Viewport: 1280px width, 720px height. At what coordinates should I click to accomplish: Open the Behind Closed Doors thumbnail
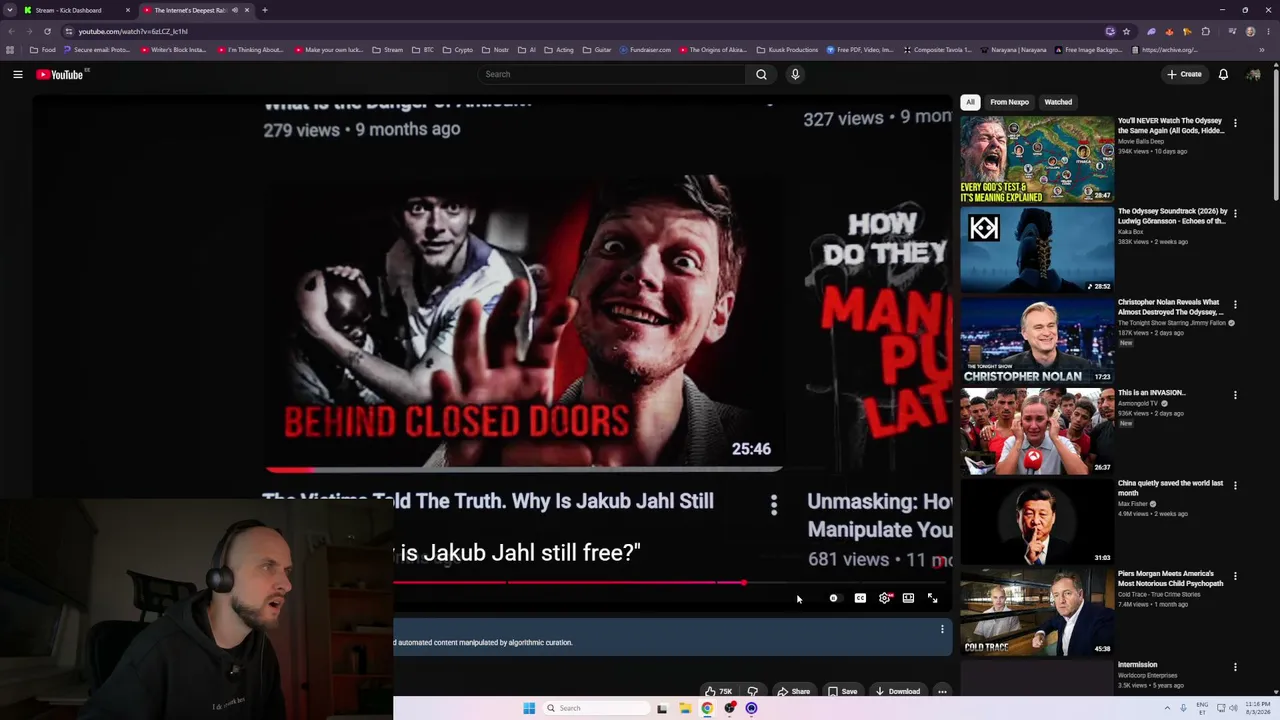(522, 322)
